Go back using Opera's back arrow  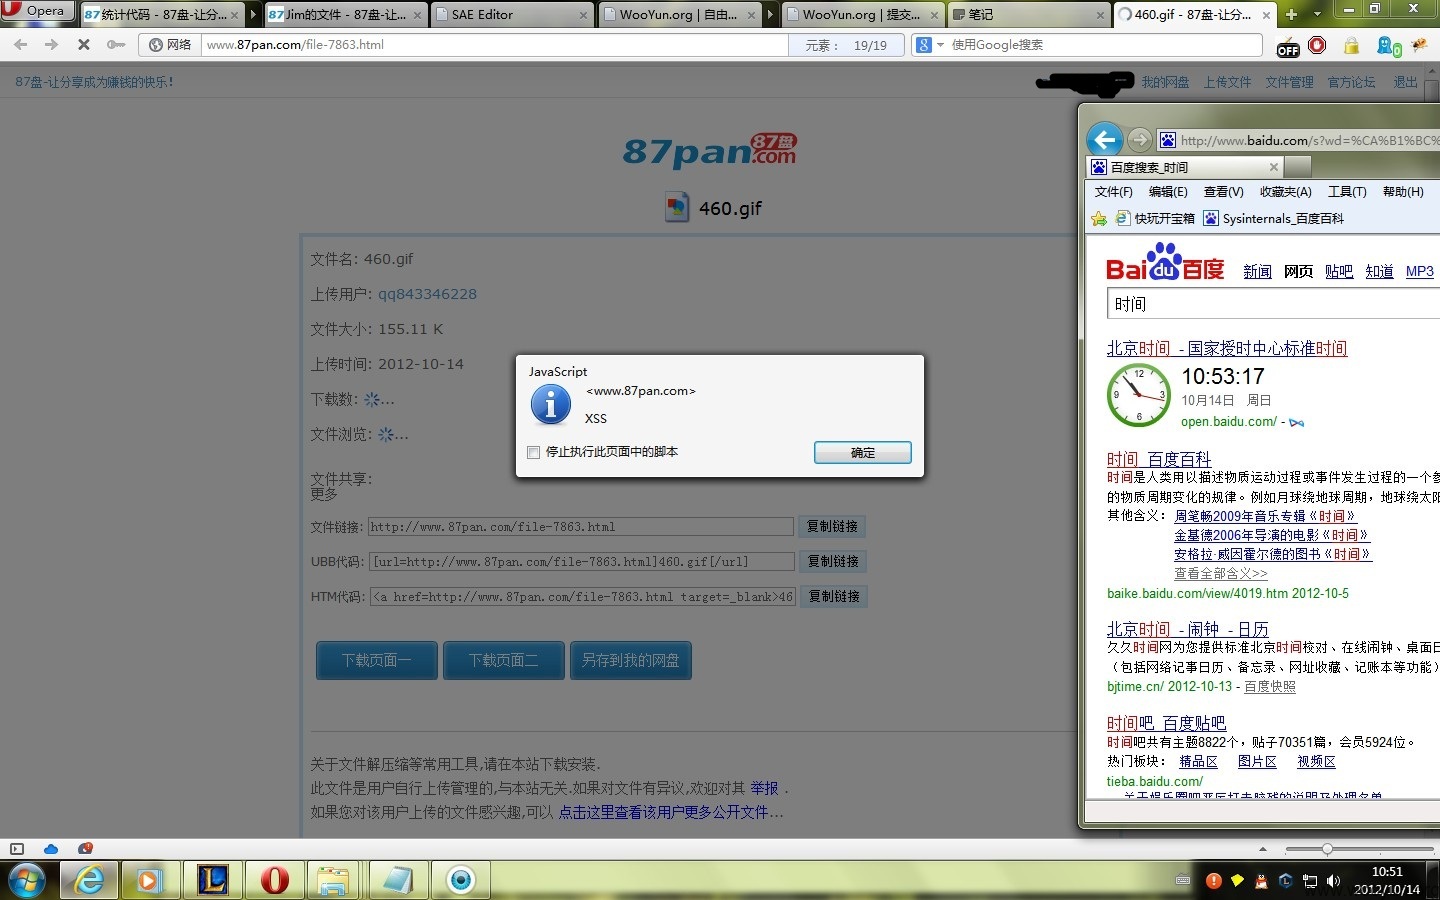pos(21,45)
